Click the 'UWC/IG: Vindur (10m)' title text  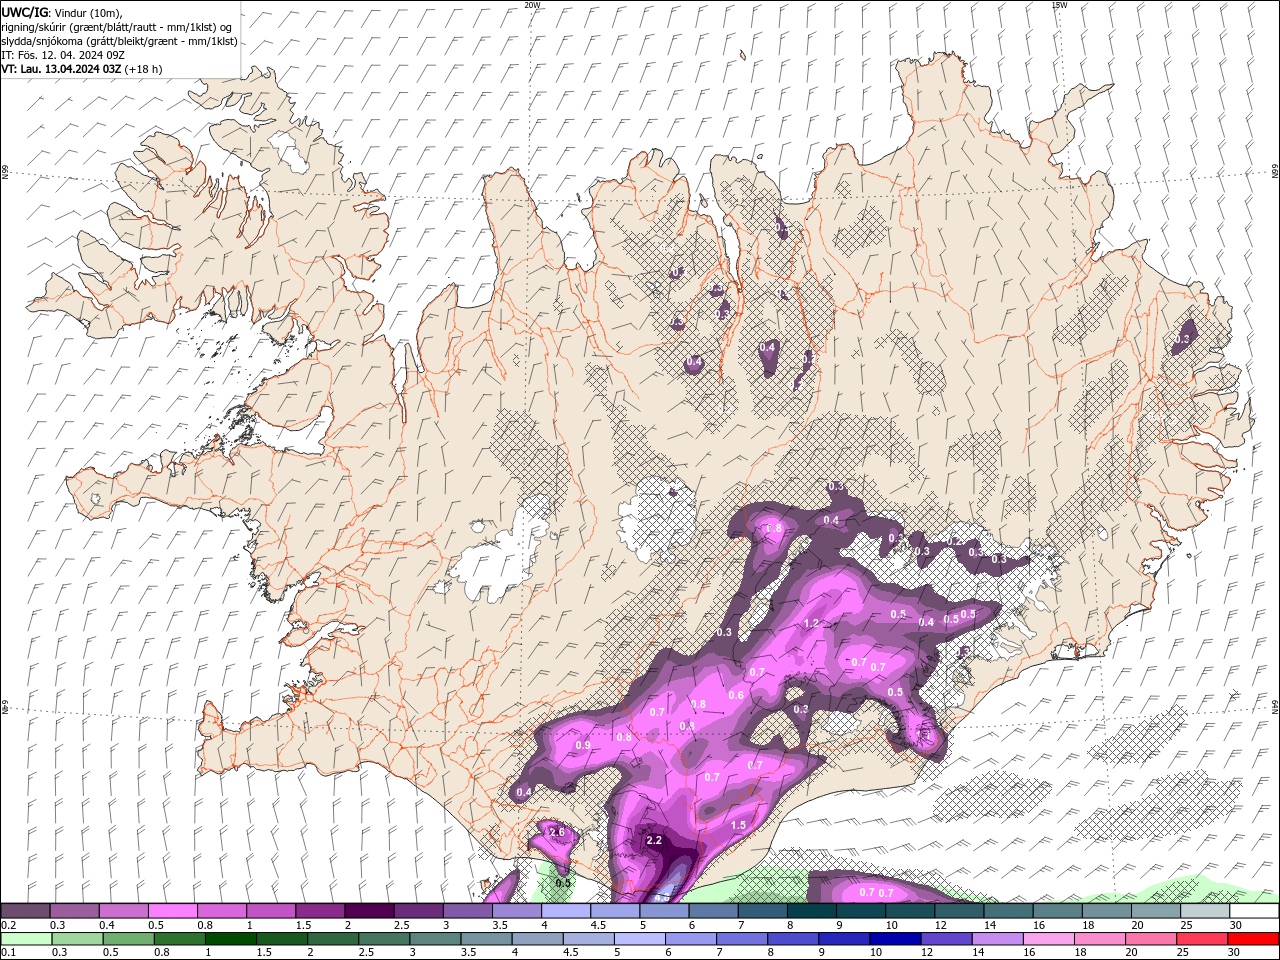pos(61,12)
